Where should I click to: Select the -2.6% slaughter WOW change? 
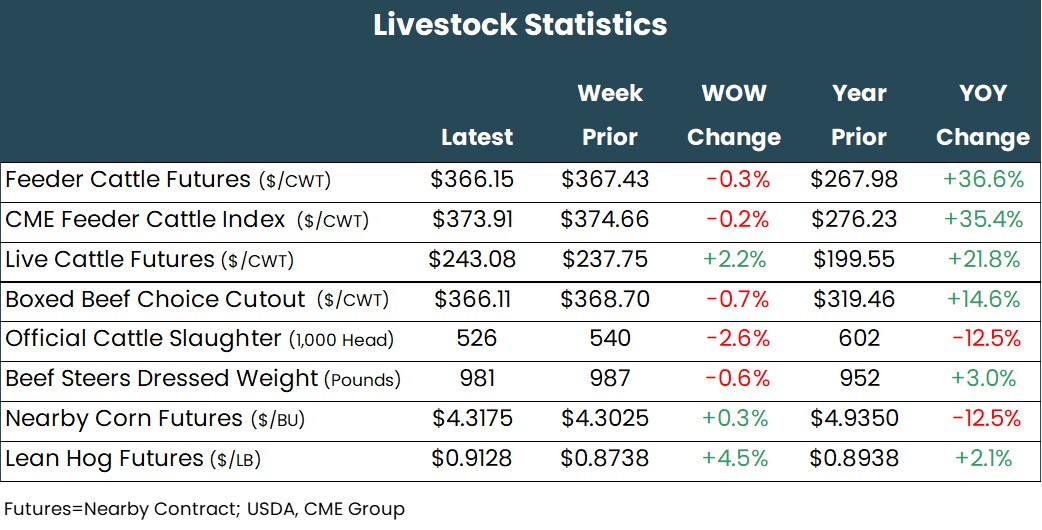click(x=737, y=339)
